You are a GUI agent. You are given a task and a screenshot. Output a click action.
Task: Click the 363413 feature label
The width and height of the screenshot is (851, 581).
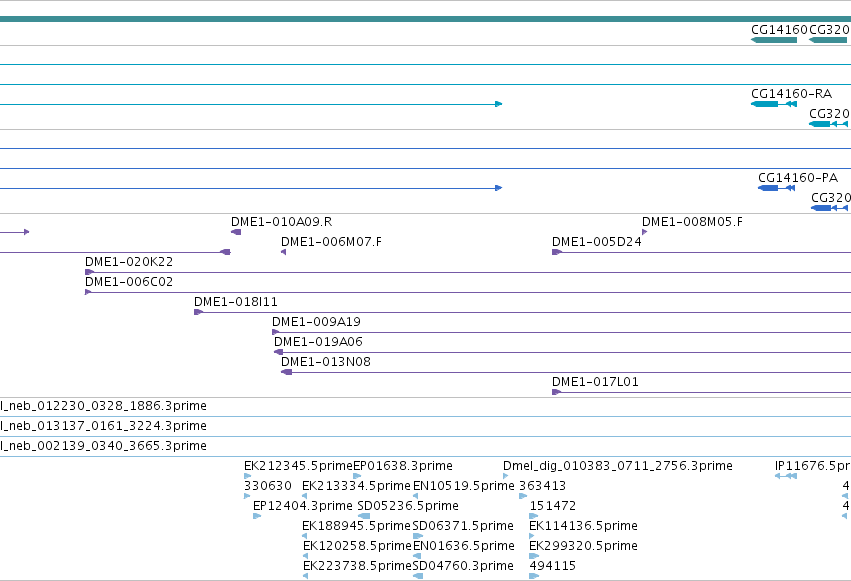point(543,486)
